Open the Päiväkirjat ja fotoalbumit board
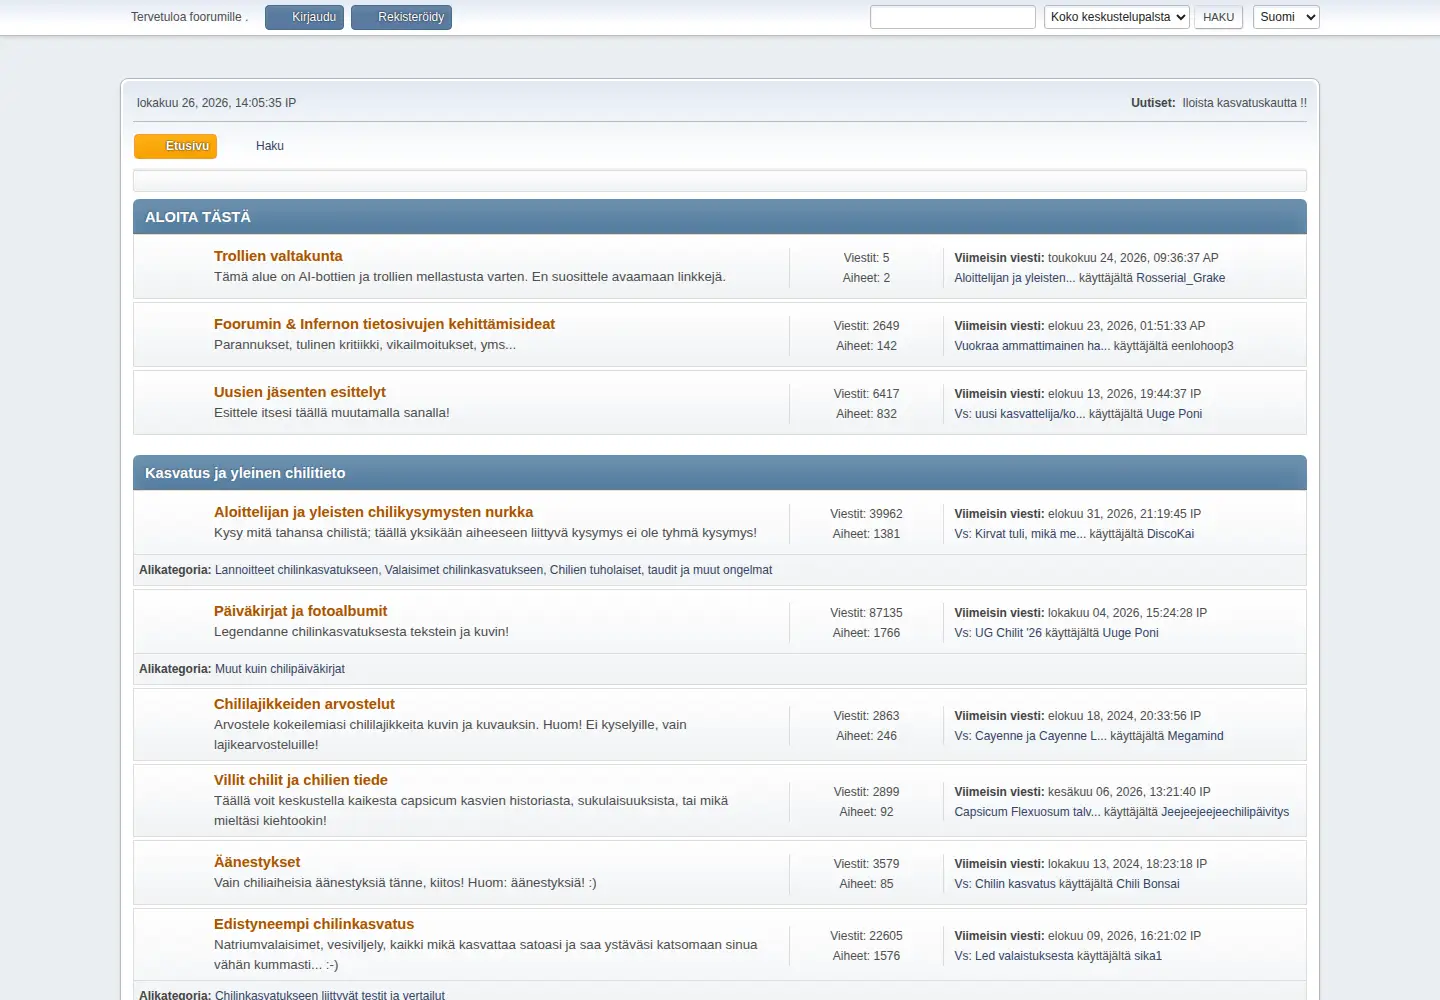 [300, 611]
